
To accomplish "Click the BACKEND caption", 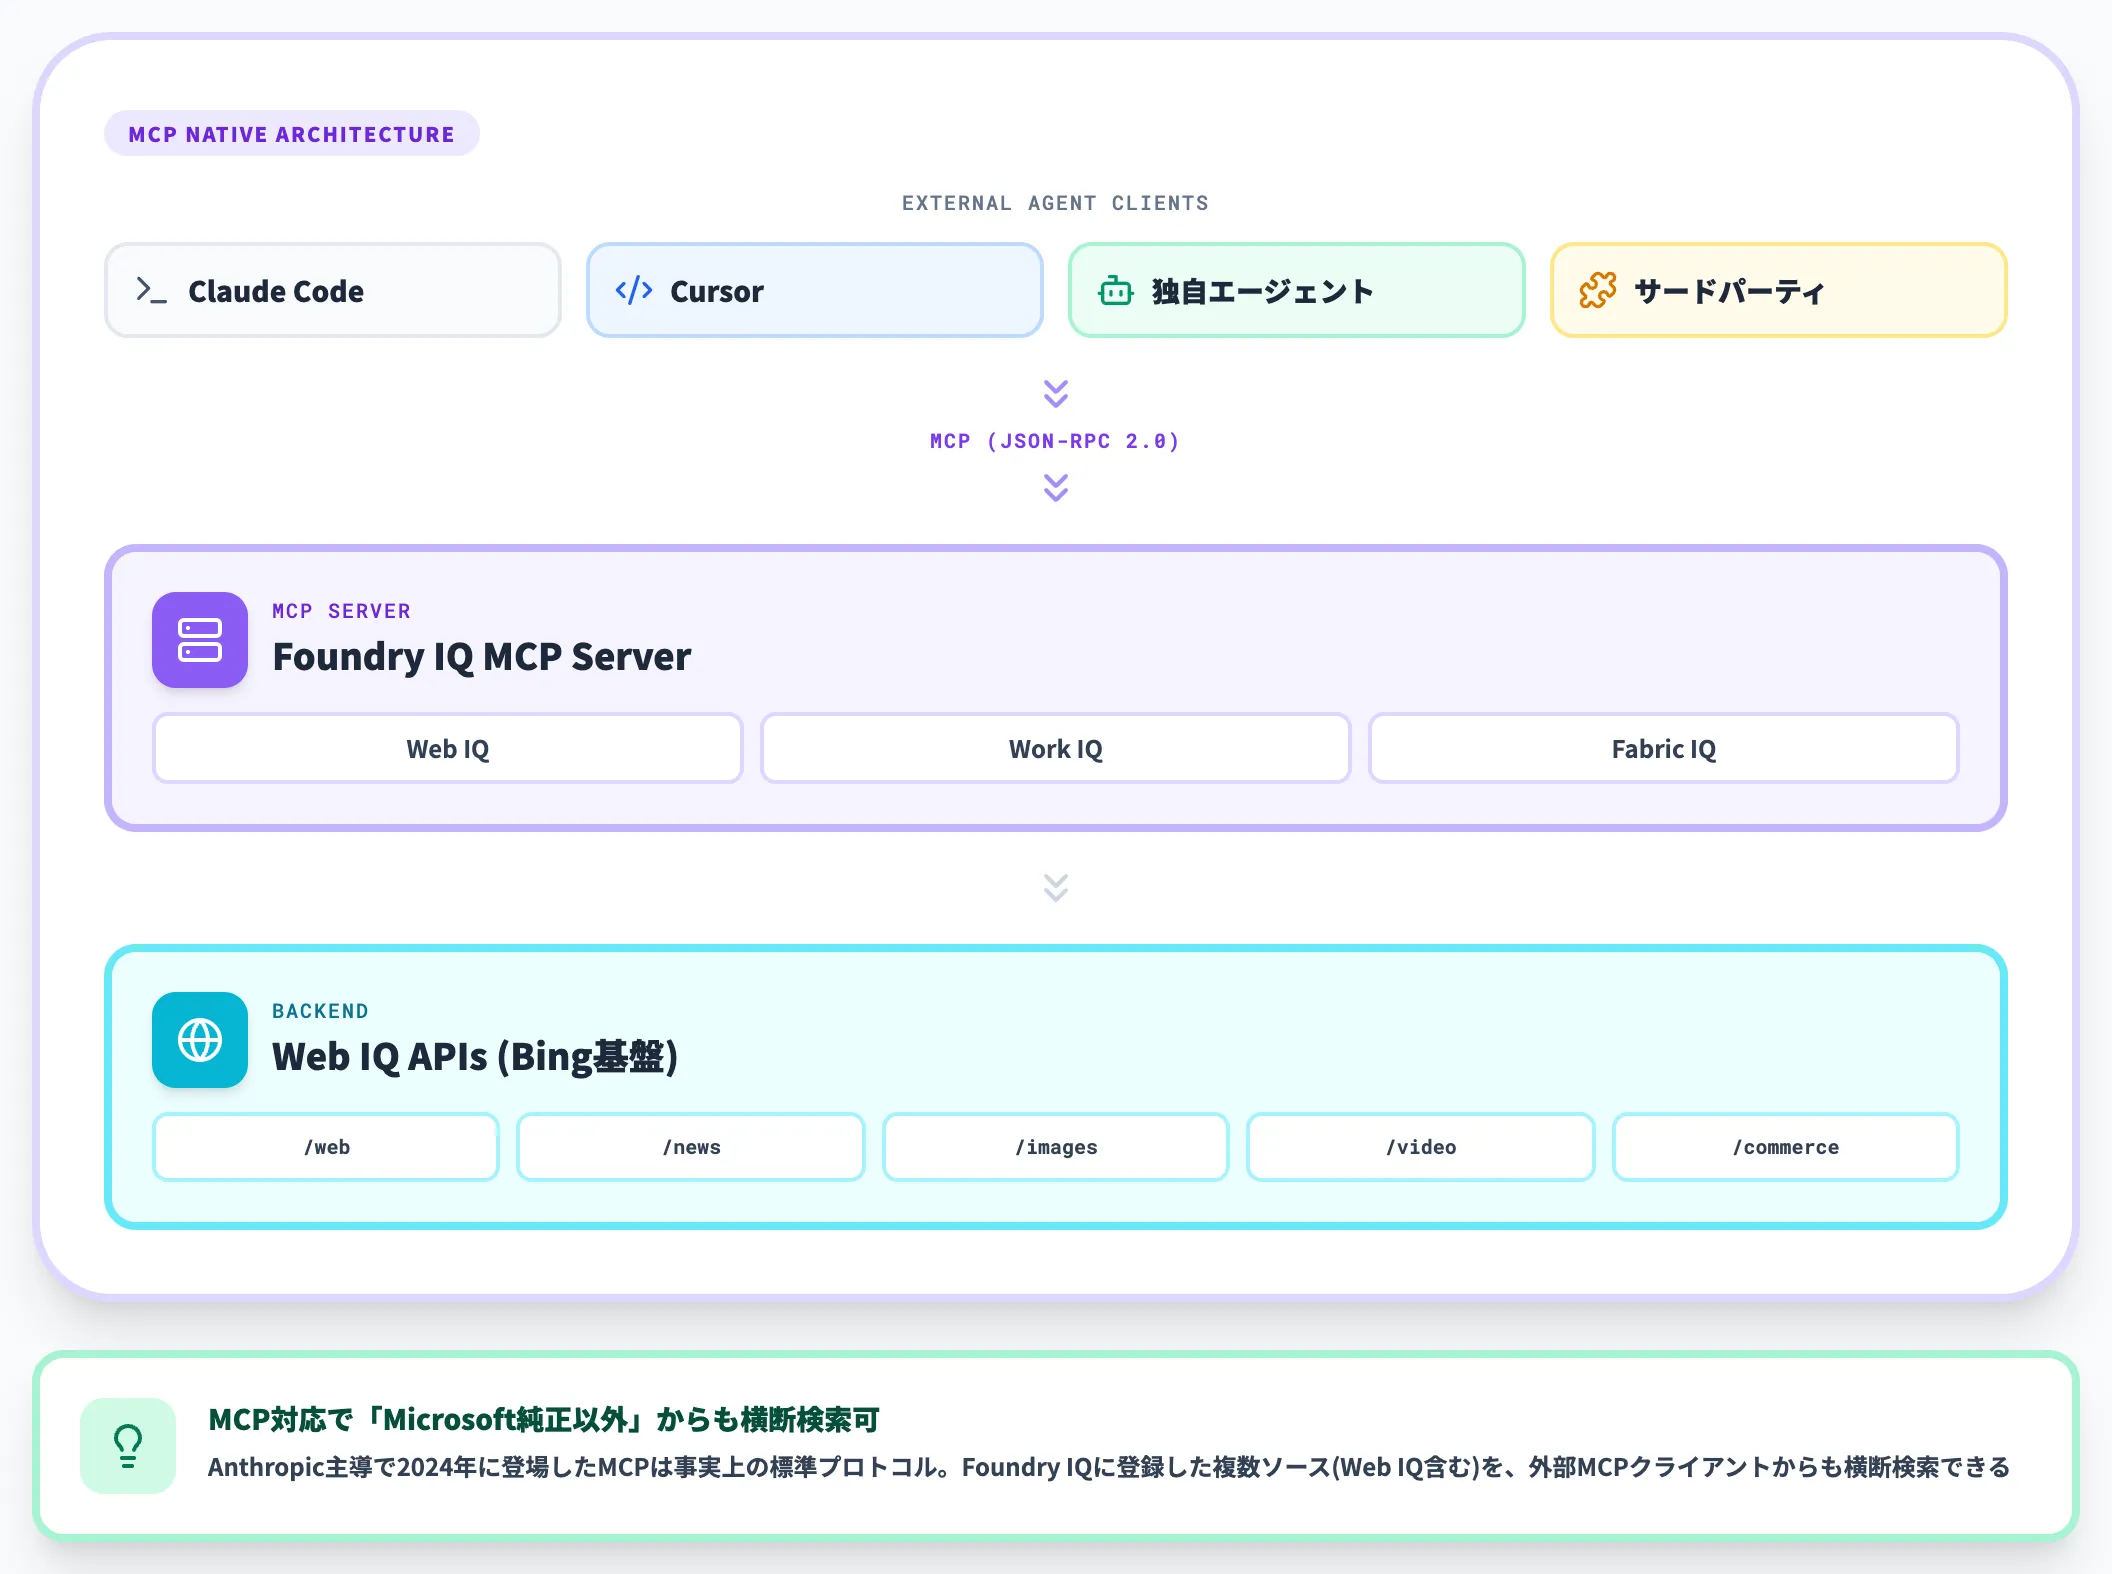I will click(320, 1011).
